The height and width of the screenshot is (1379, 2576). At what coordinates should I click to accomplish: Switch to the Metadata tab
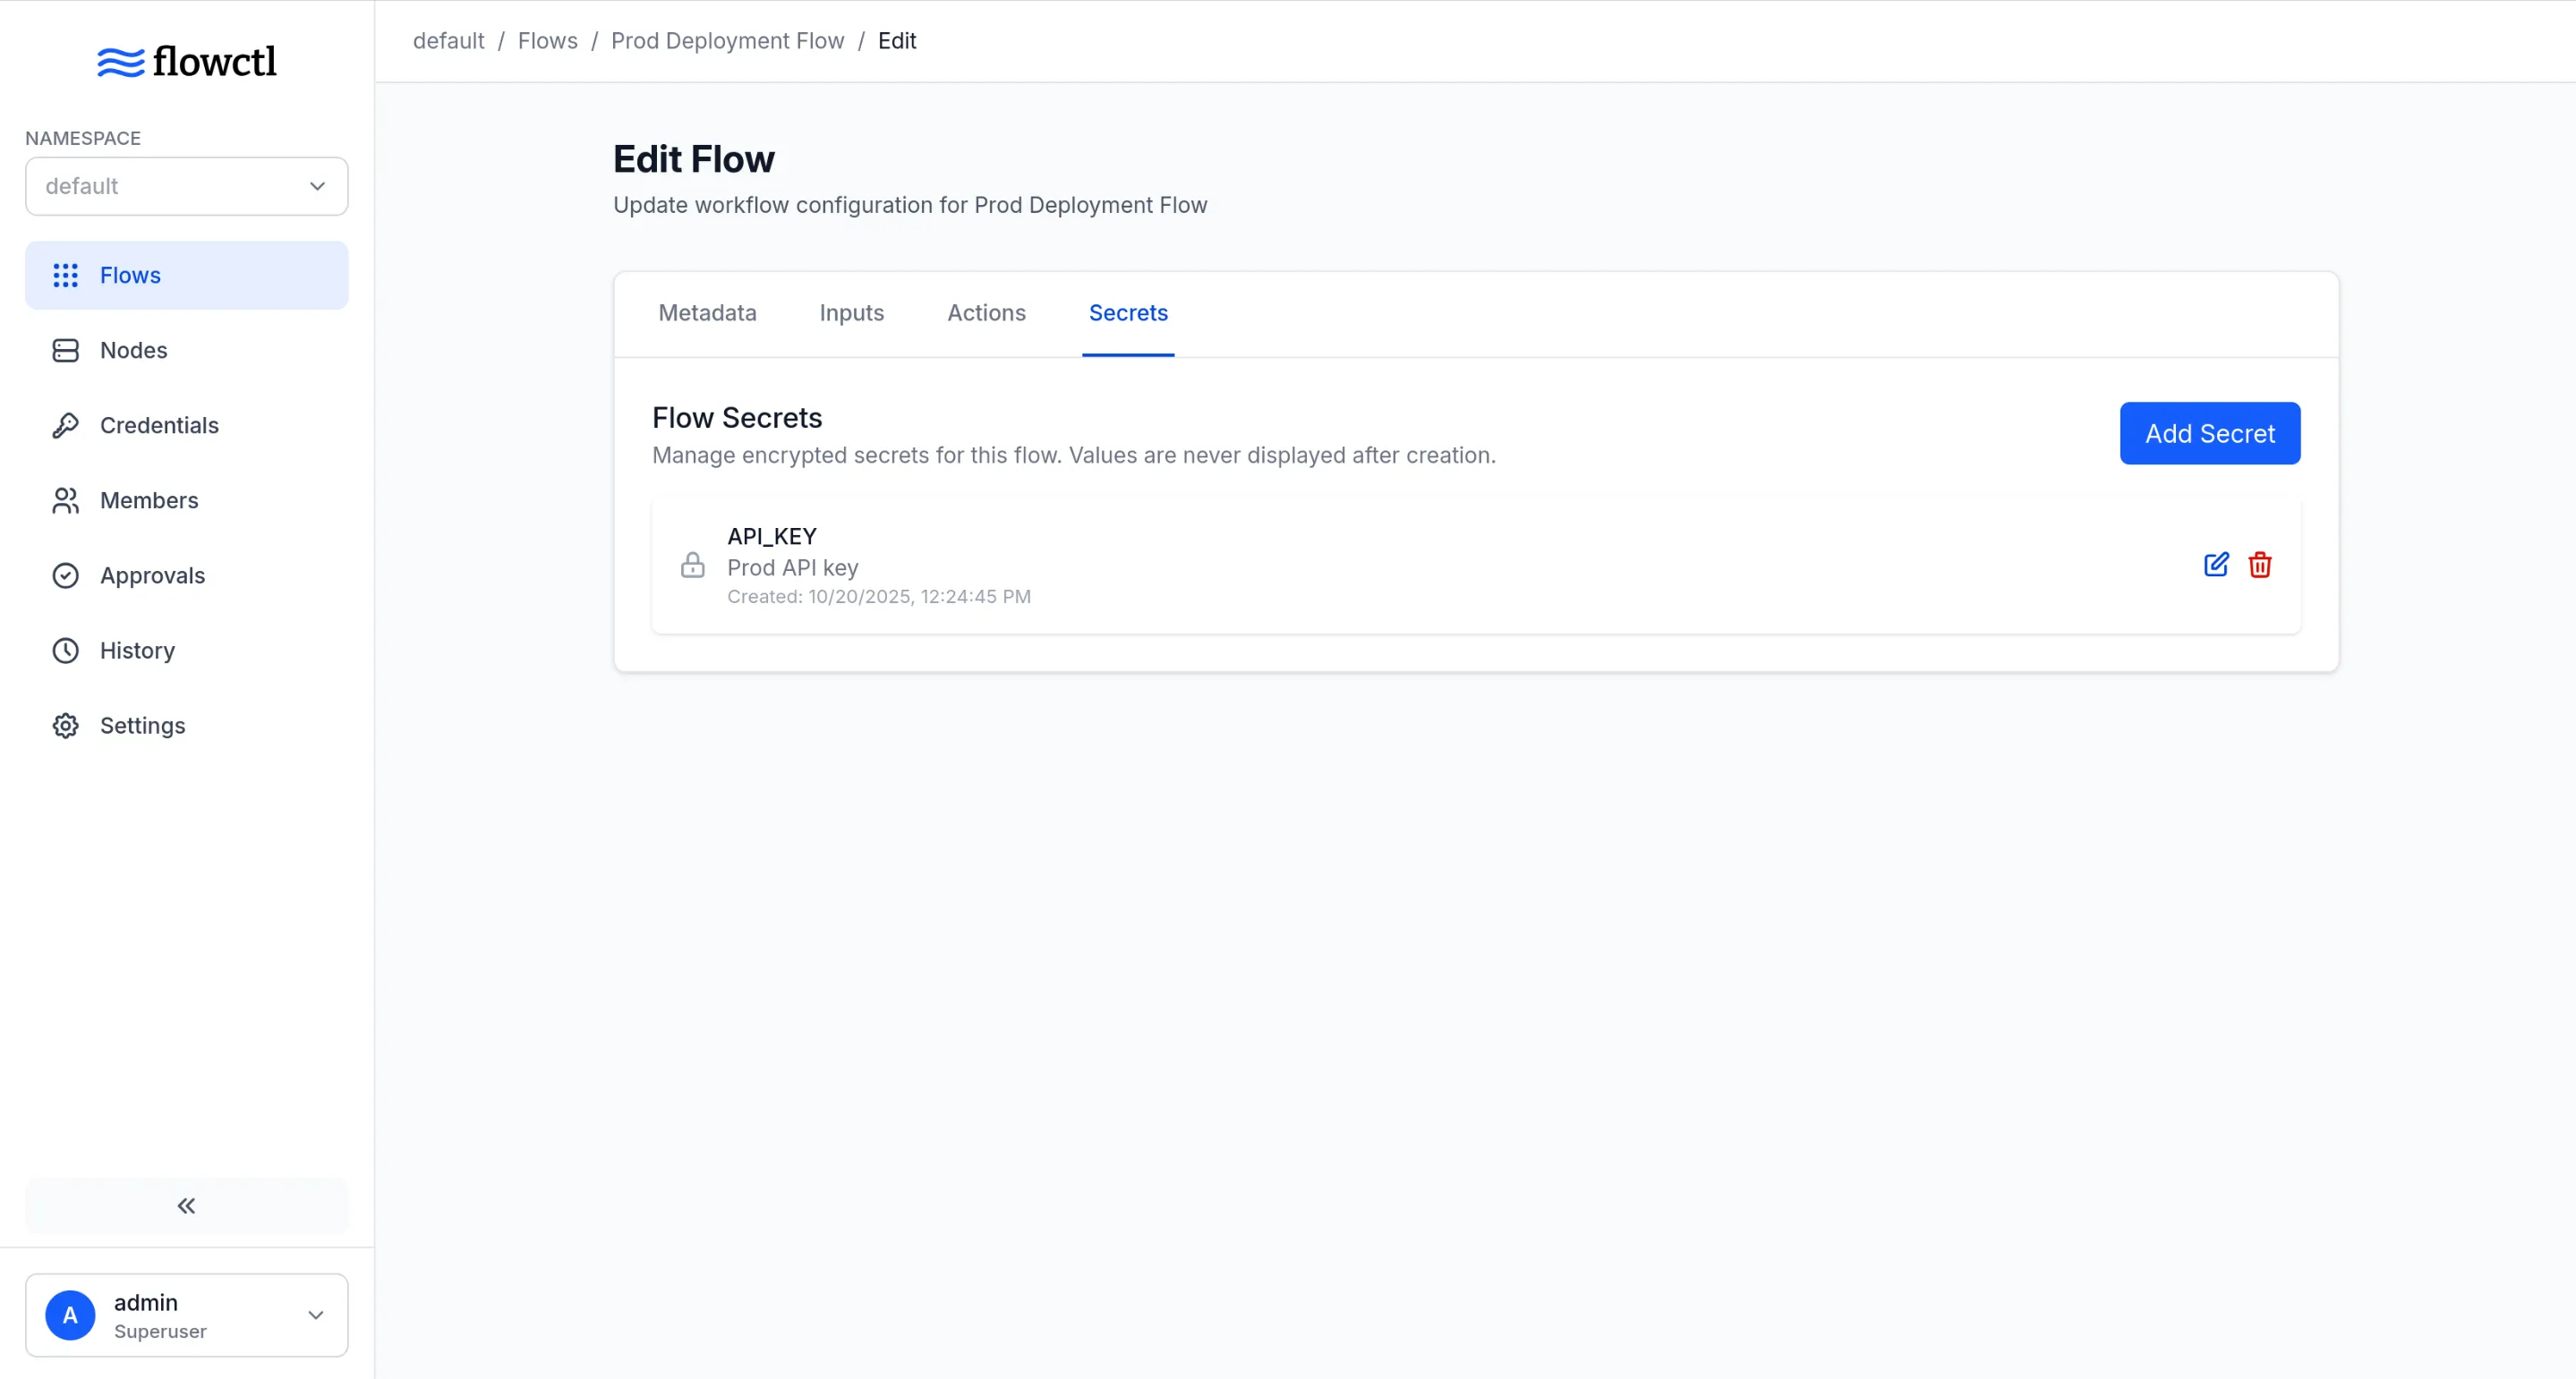[707, 313]
